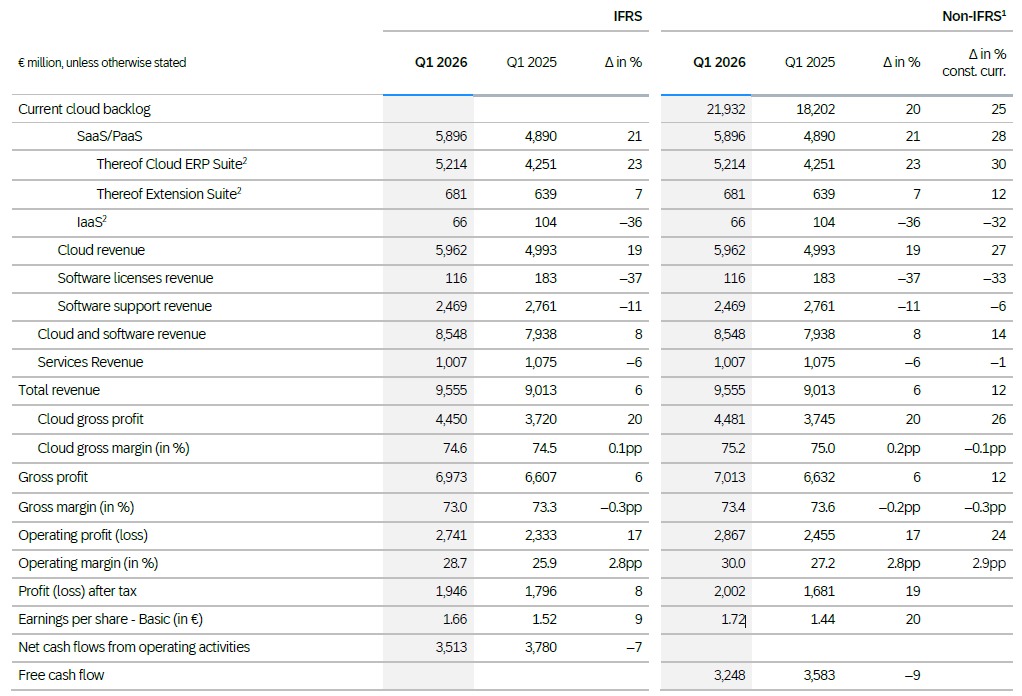Viewport: 1022px width, 696px height.
Task: Click net operating cash flow value 3,513
Action: click(x=447, y=647)
